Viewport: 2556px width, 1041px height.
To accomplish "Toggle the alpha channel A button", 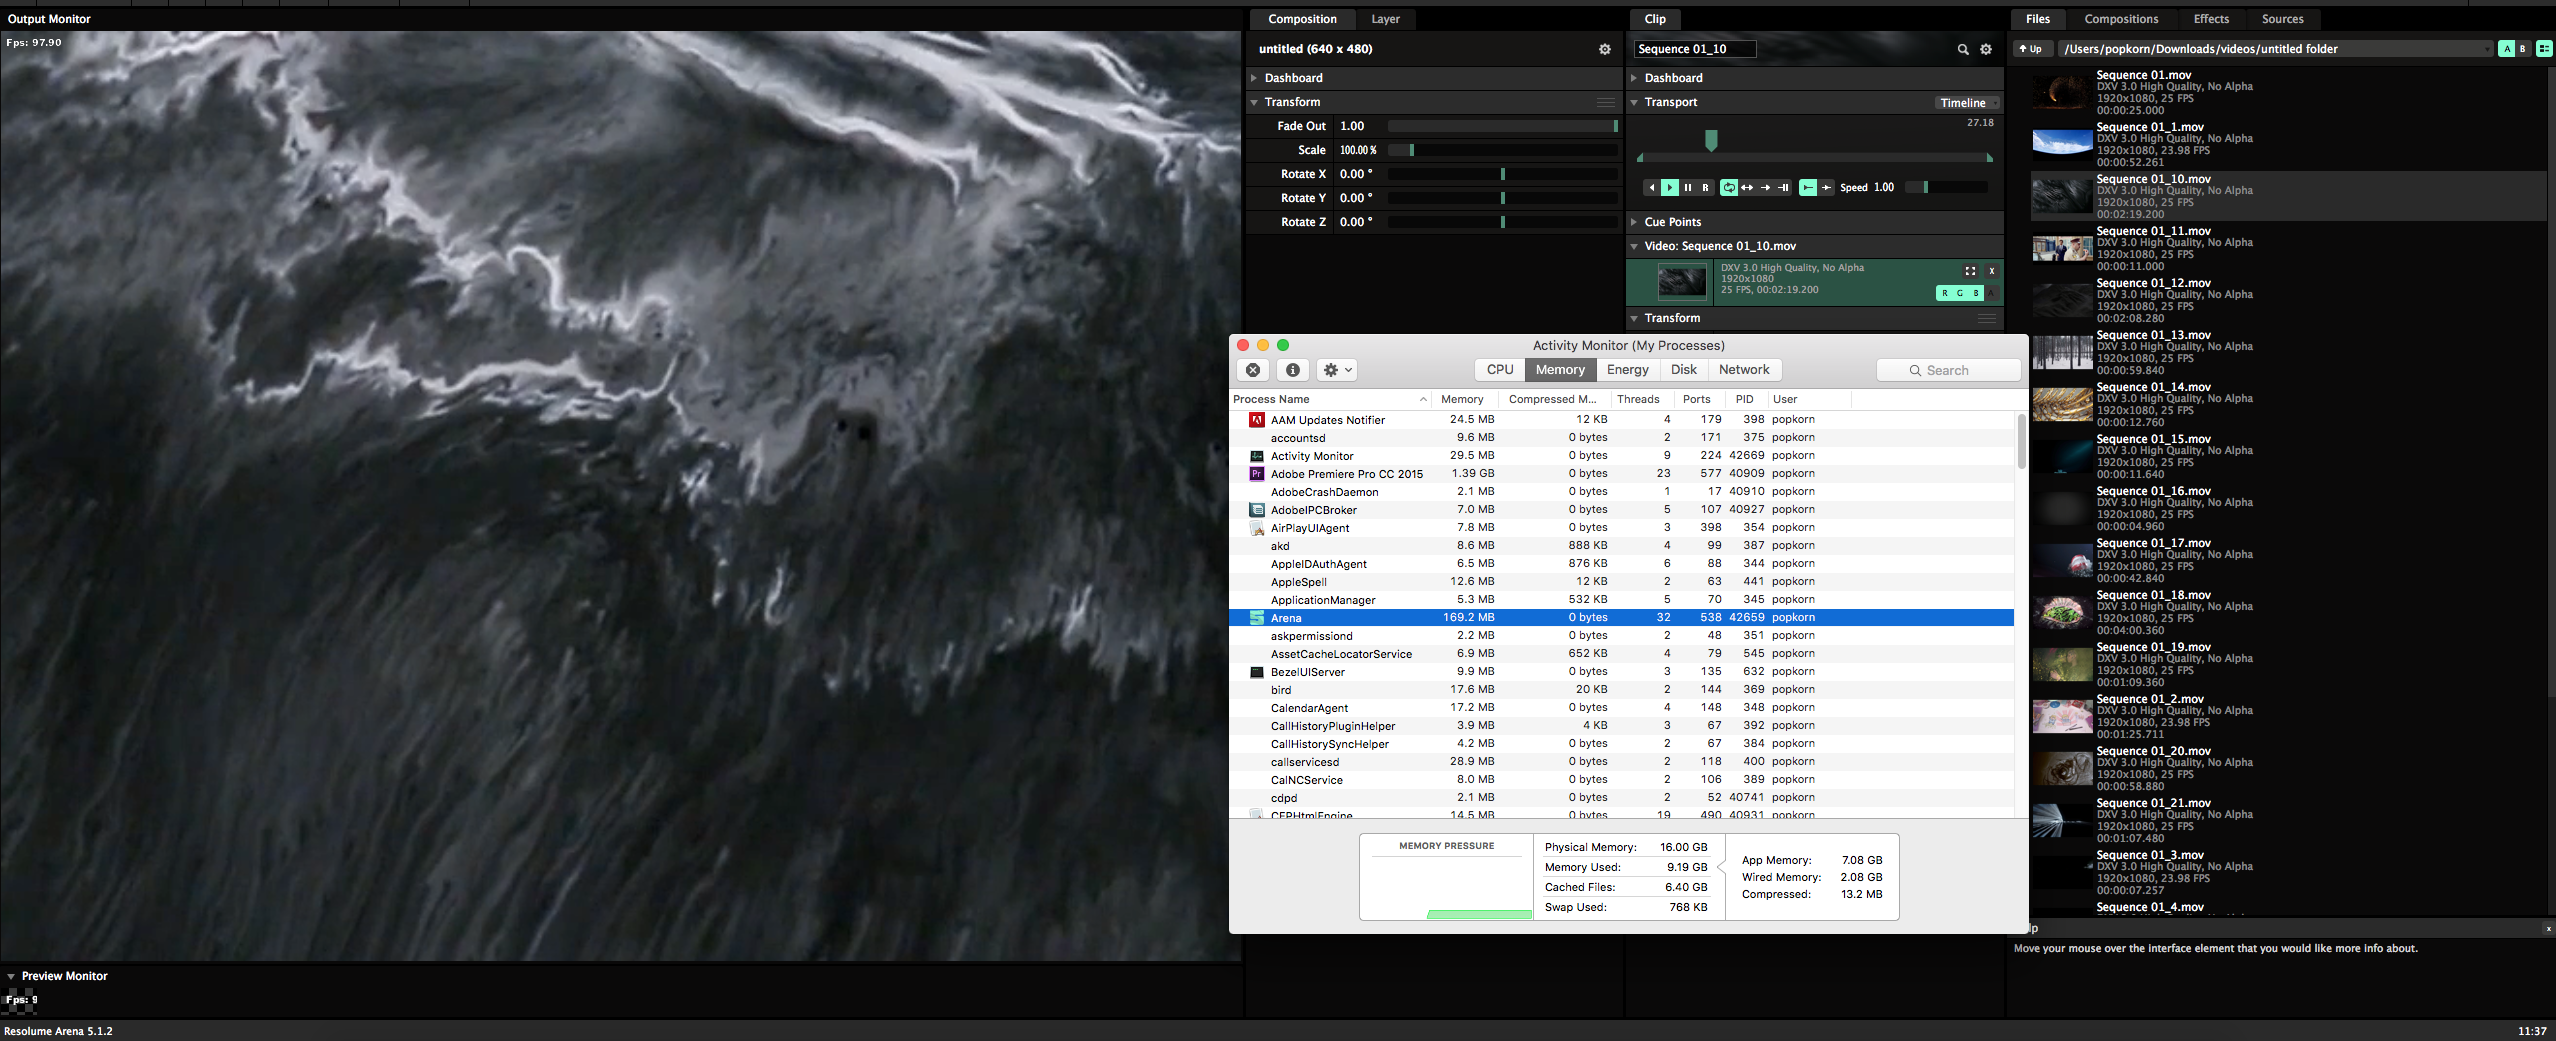I will pyautogui.click(x=1992, y=293).
